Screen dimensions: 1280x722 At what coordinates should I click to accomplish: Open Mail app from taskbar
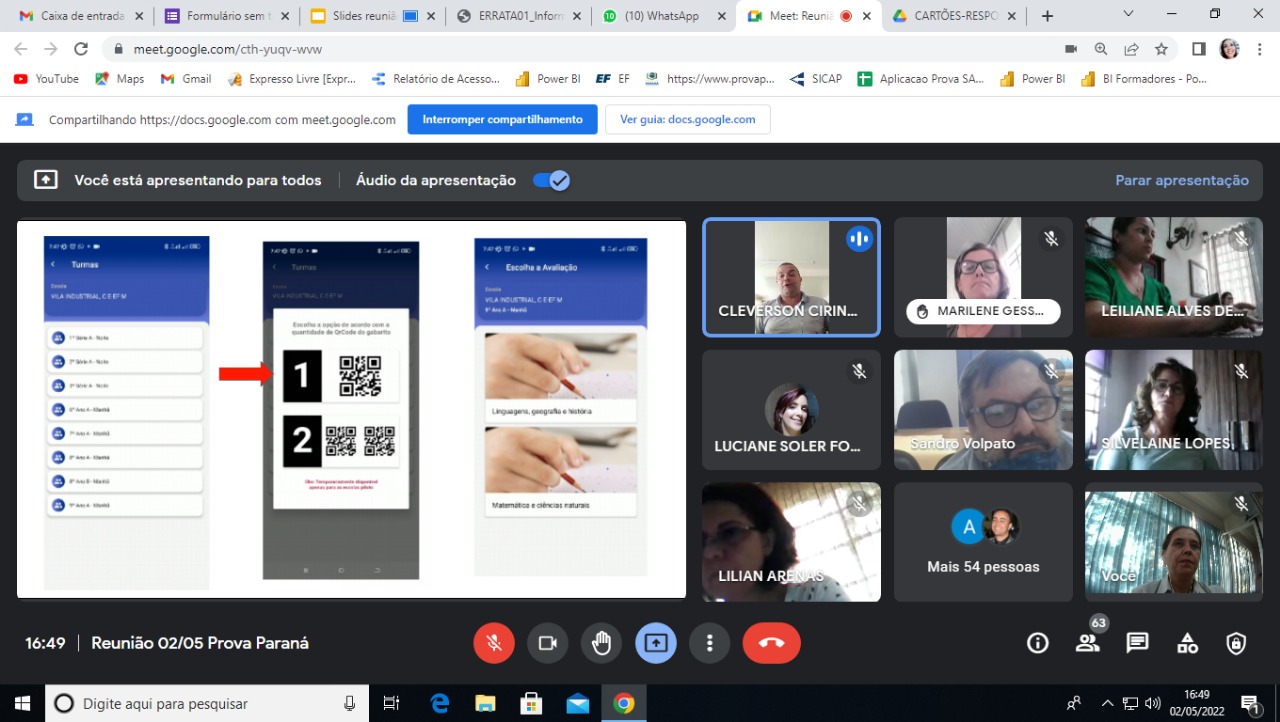[x=577, y=703]
